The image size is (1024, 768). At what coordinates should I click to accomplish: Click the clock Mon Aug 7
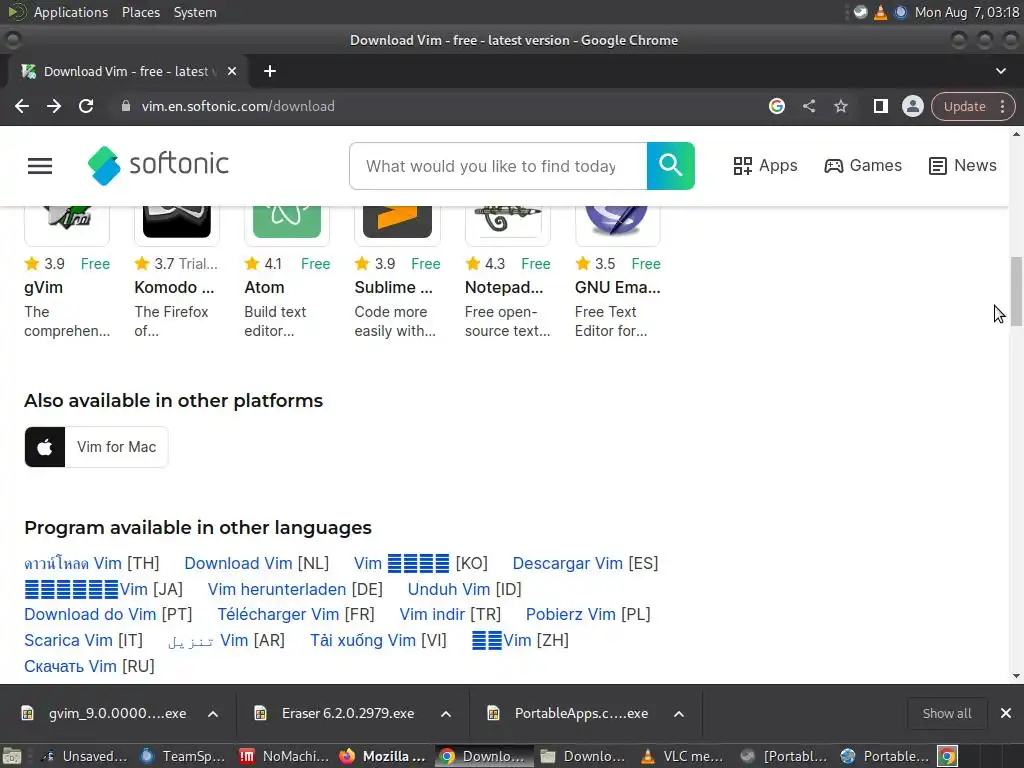[x=967, y=12]
